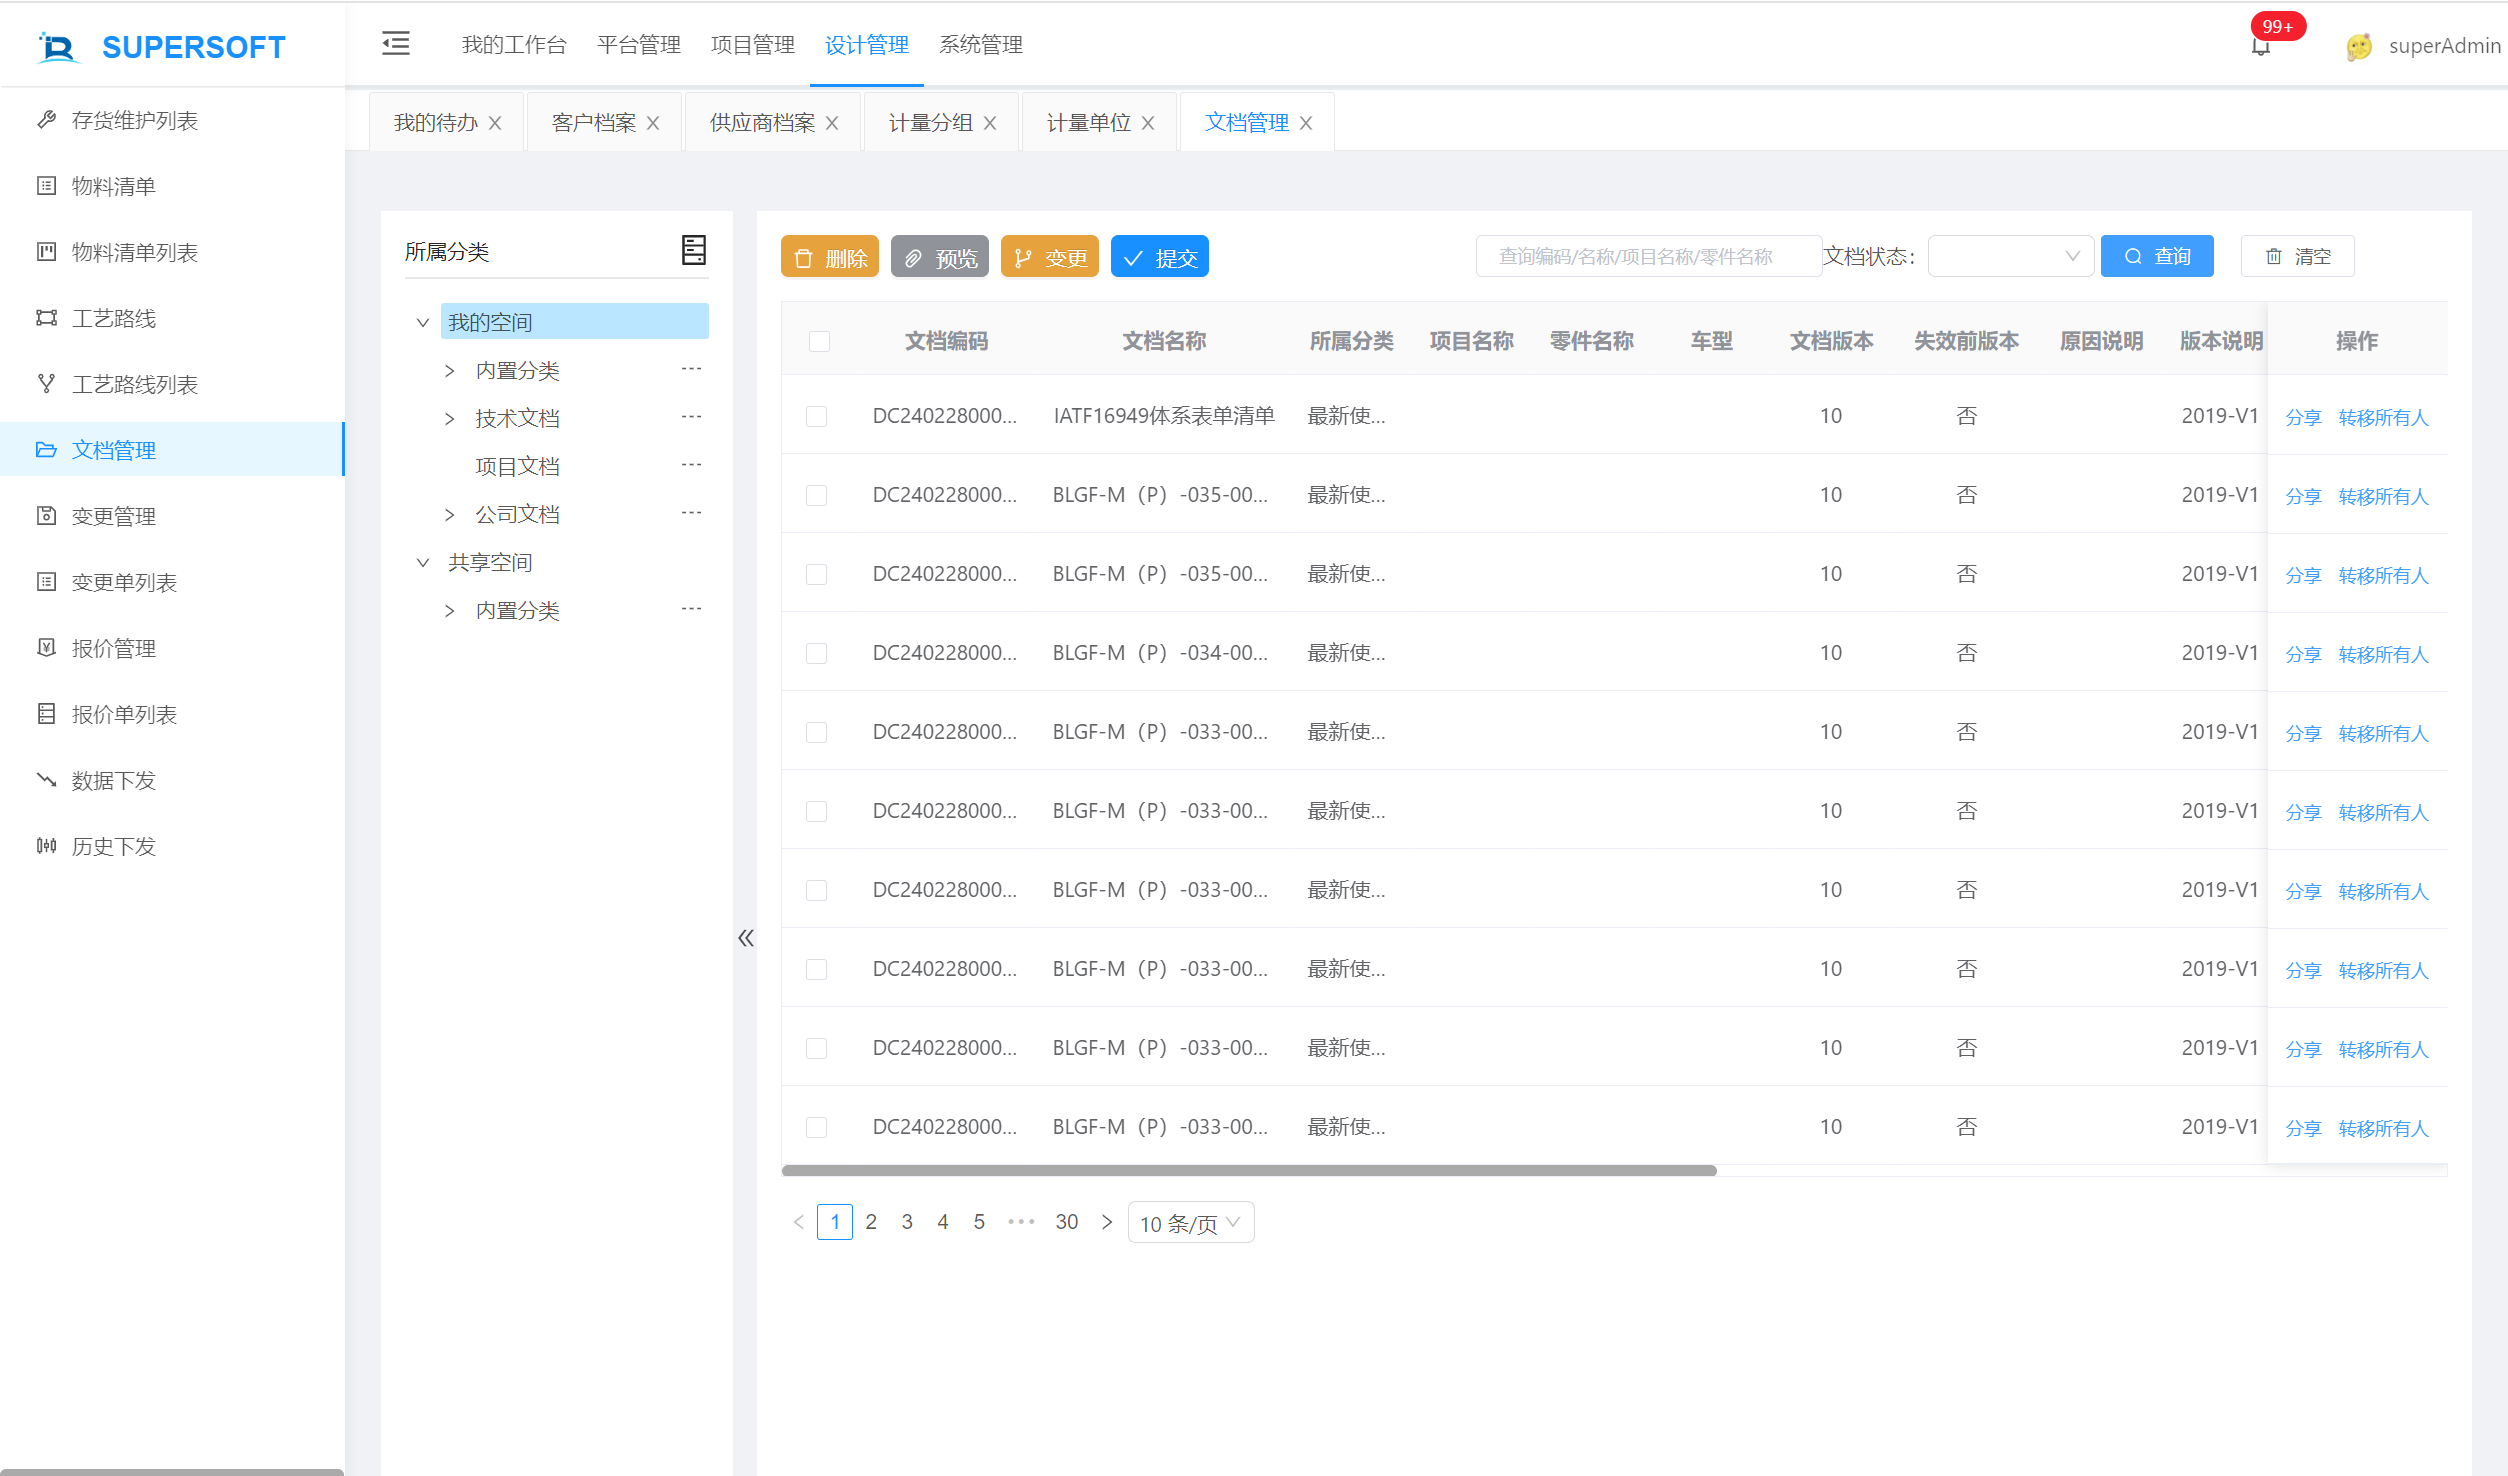Expand 内置分类 under 共享空间

[x=450, y=610]
